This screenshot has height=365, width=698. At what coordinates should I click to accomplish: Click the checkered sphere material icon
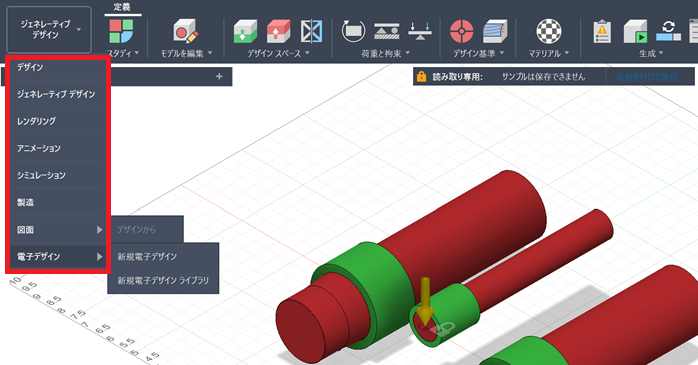[548, 31]
